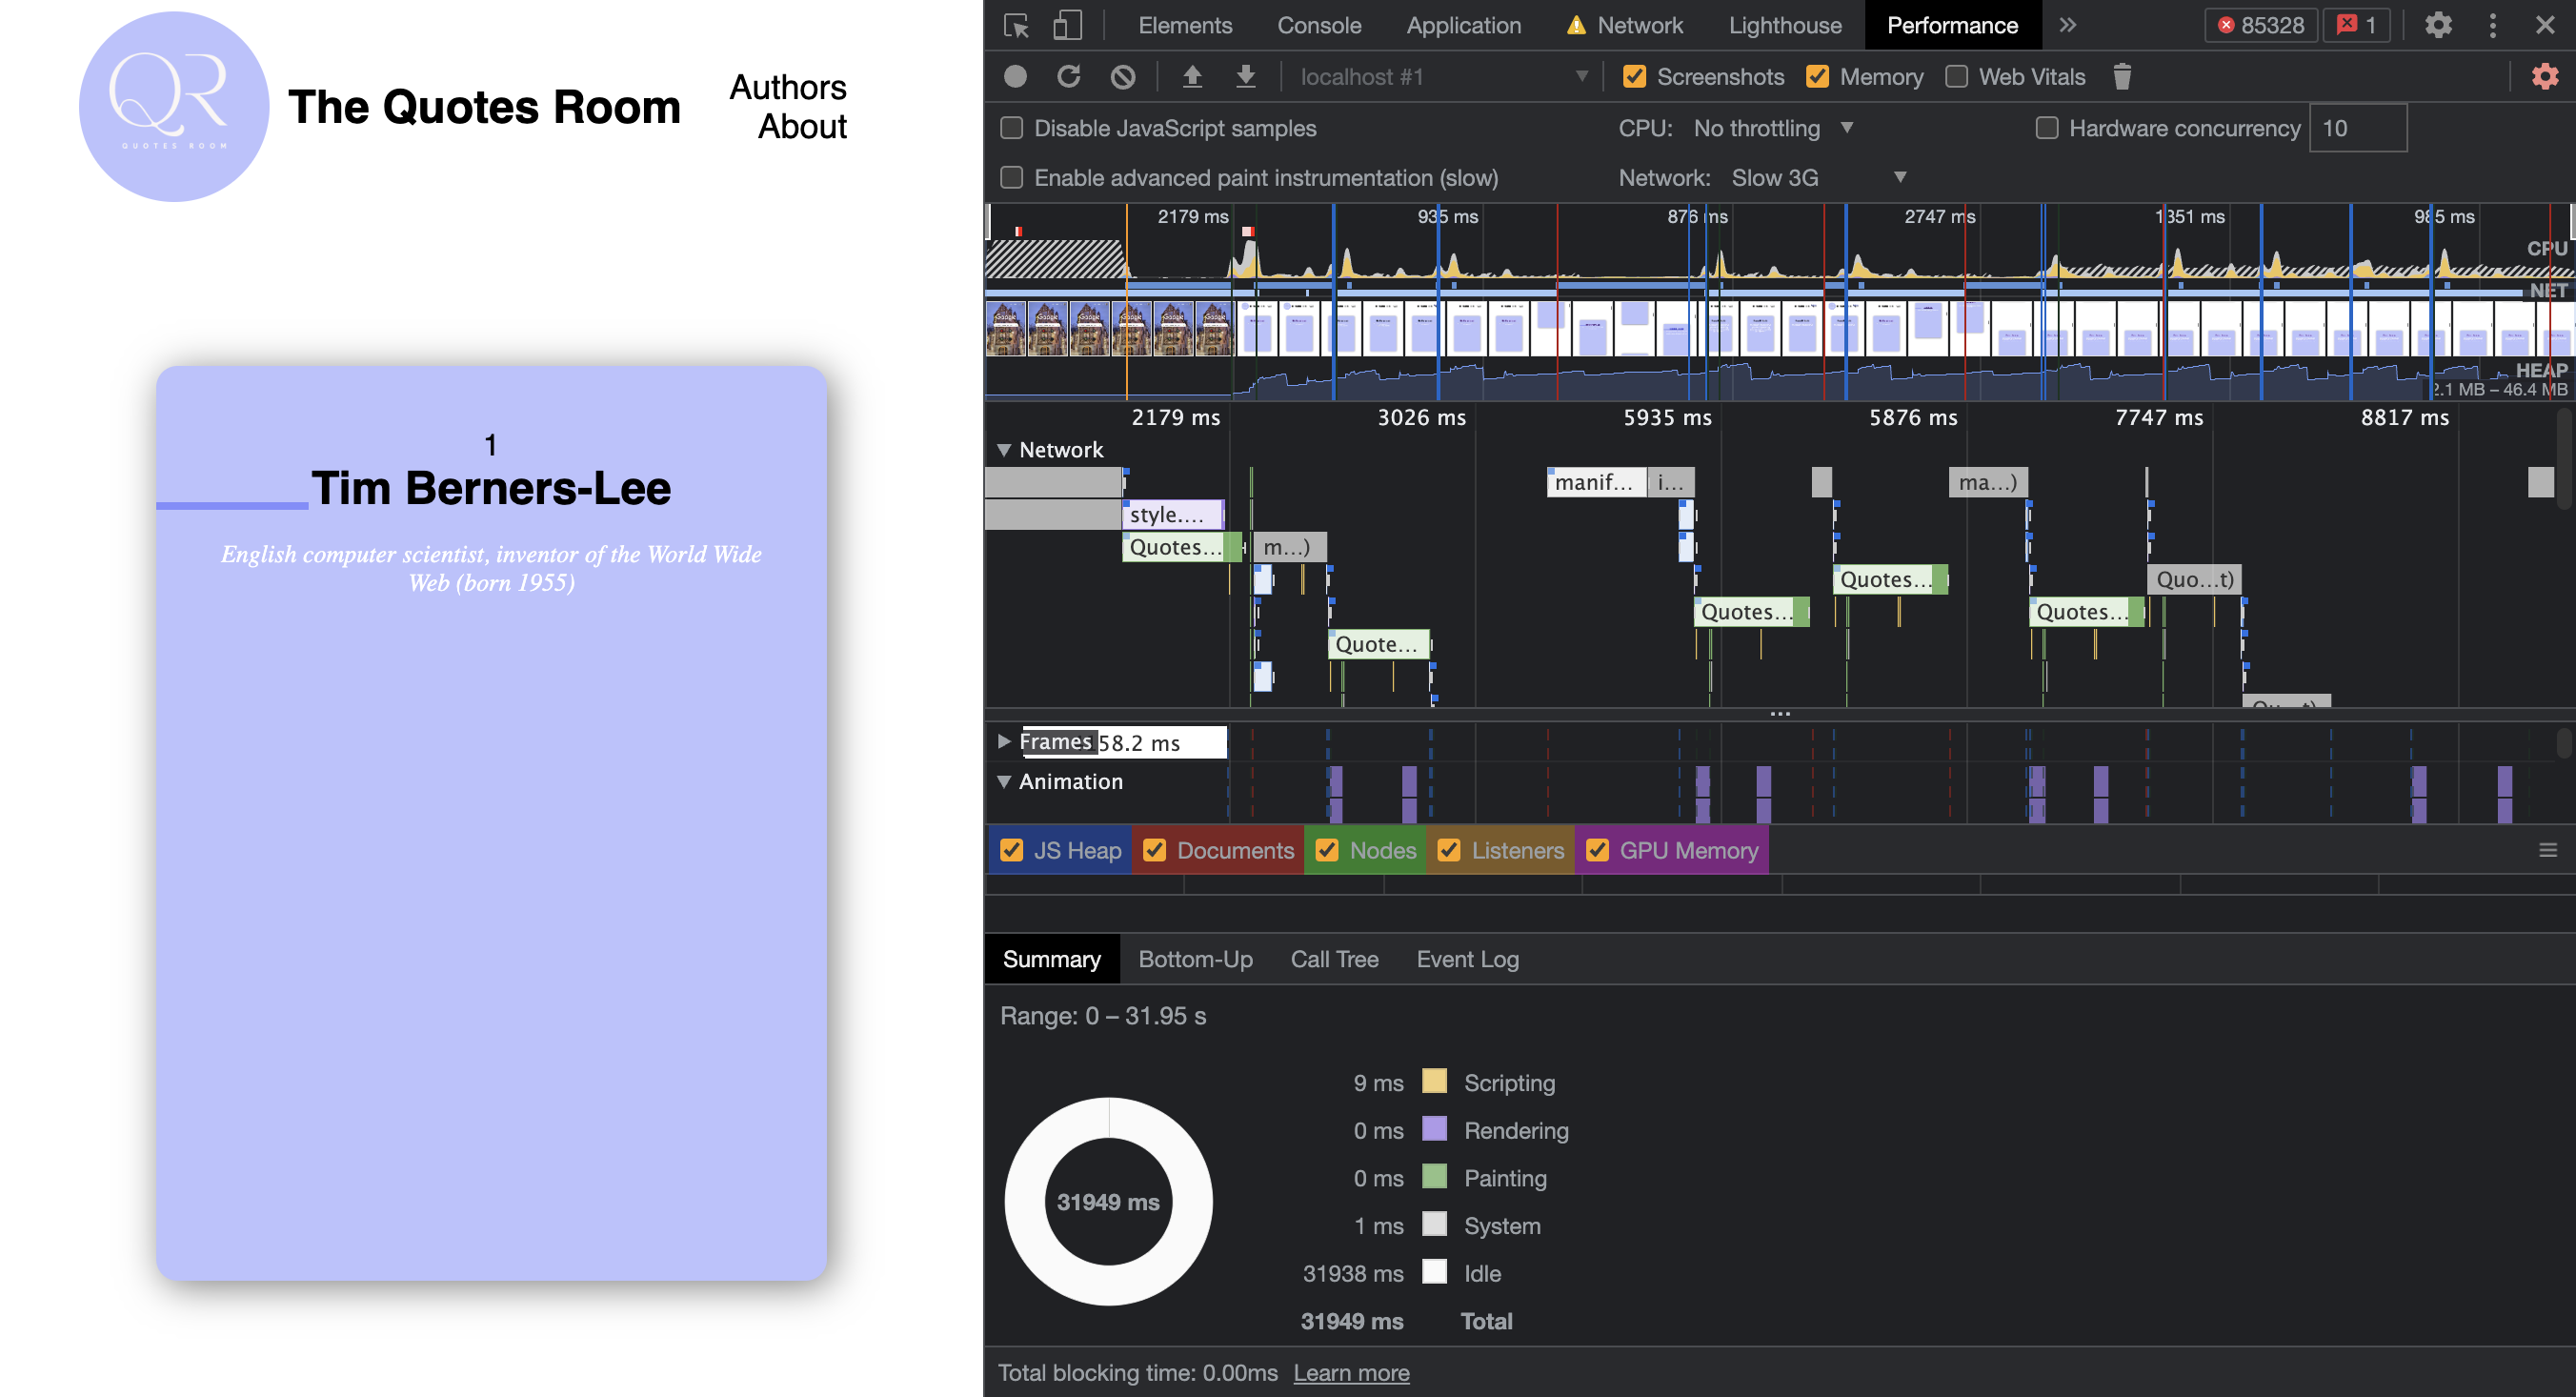The width and height of the screenshot is (2576, 1397).
Task: Delete recording using trash icon
Action: [2122, 76]
